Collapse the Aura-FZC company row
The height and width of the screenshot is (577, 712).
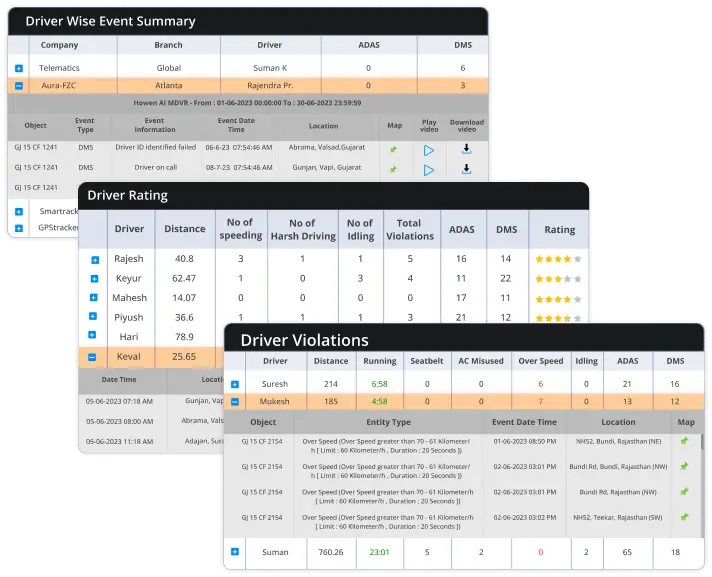coord(19,86)
